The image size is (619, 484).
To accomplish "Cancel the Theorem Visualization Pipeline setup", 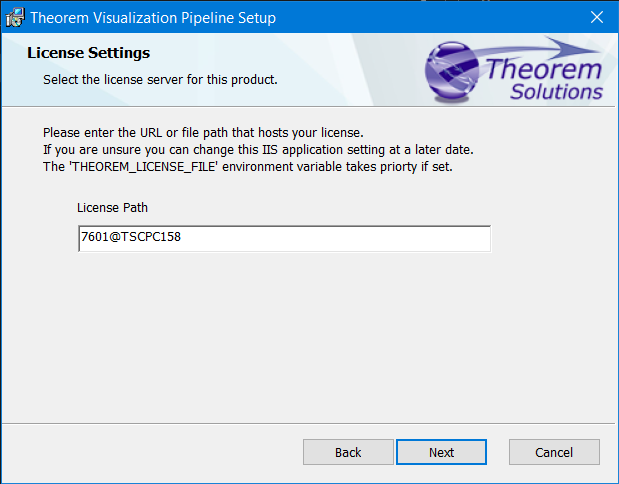I will pos(554,452).
